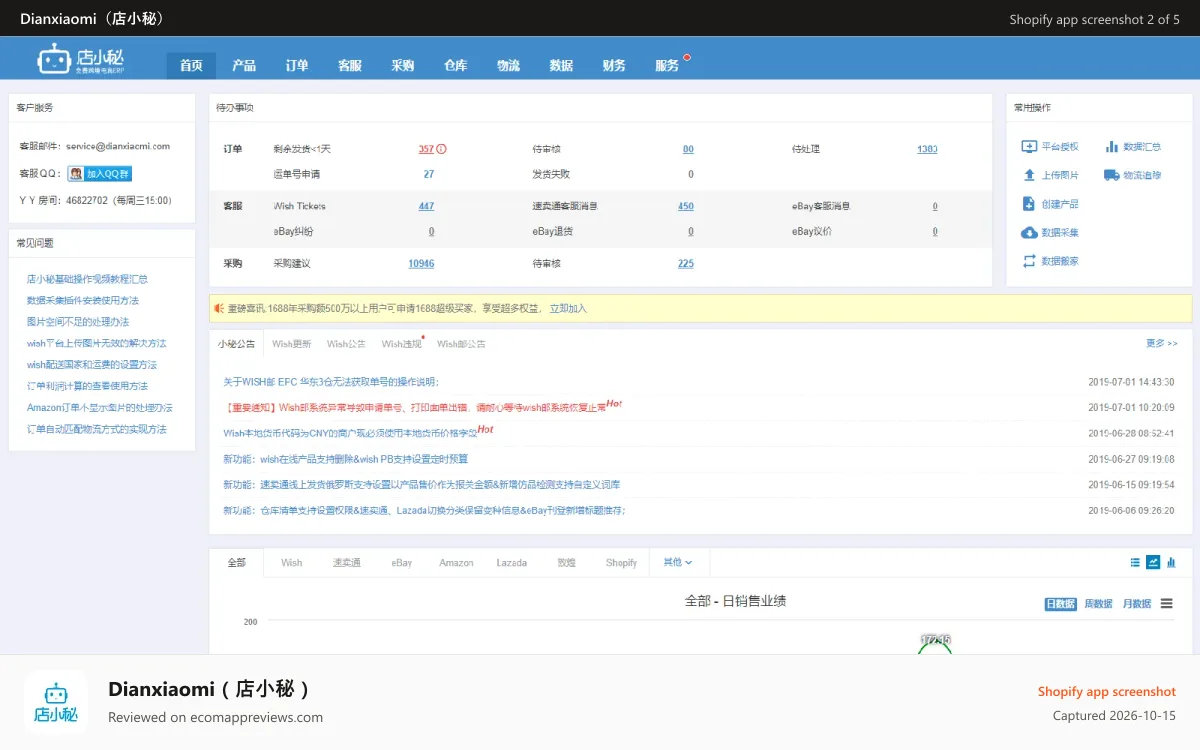This screenshot has height=750, width=1200.
Task: Click the 更多 >> link in announcements
Action: [x=1161, y=343]
